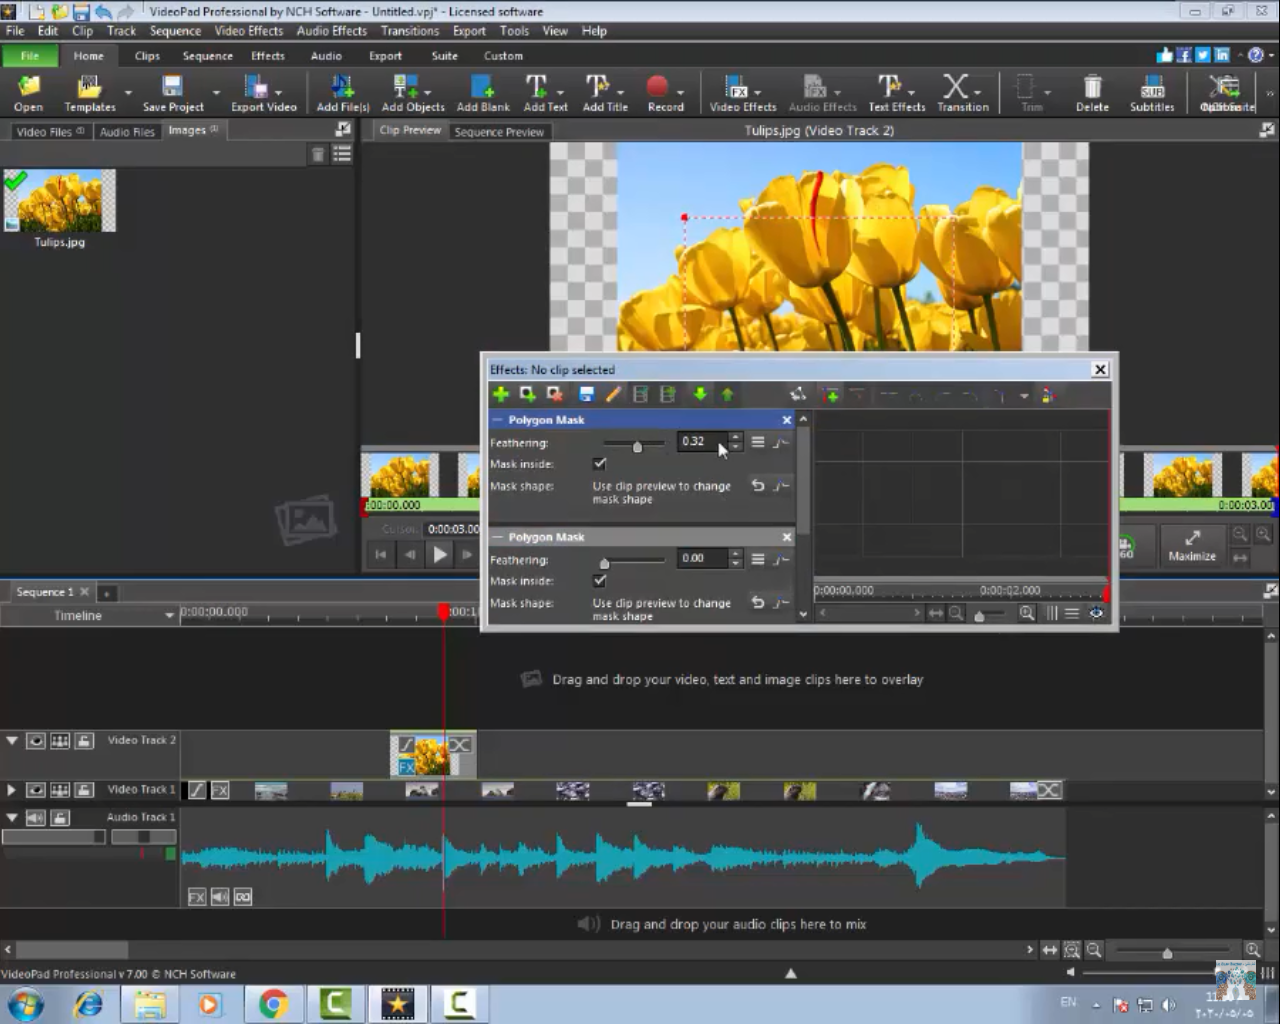Collapse the second Polygon Mask section header

497,537
